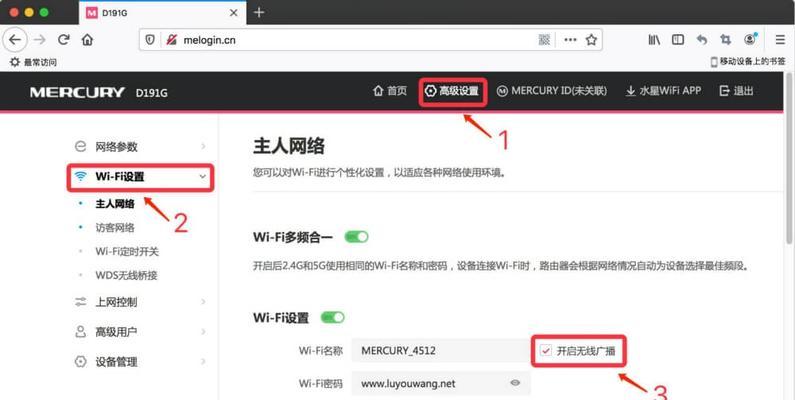Open a new browser tab

pos(259,12)
